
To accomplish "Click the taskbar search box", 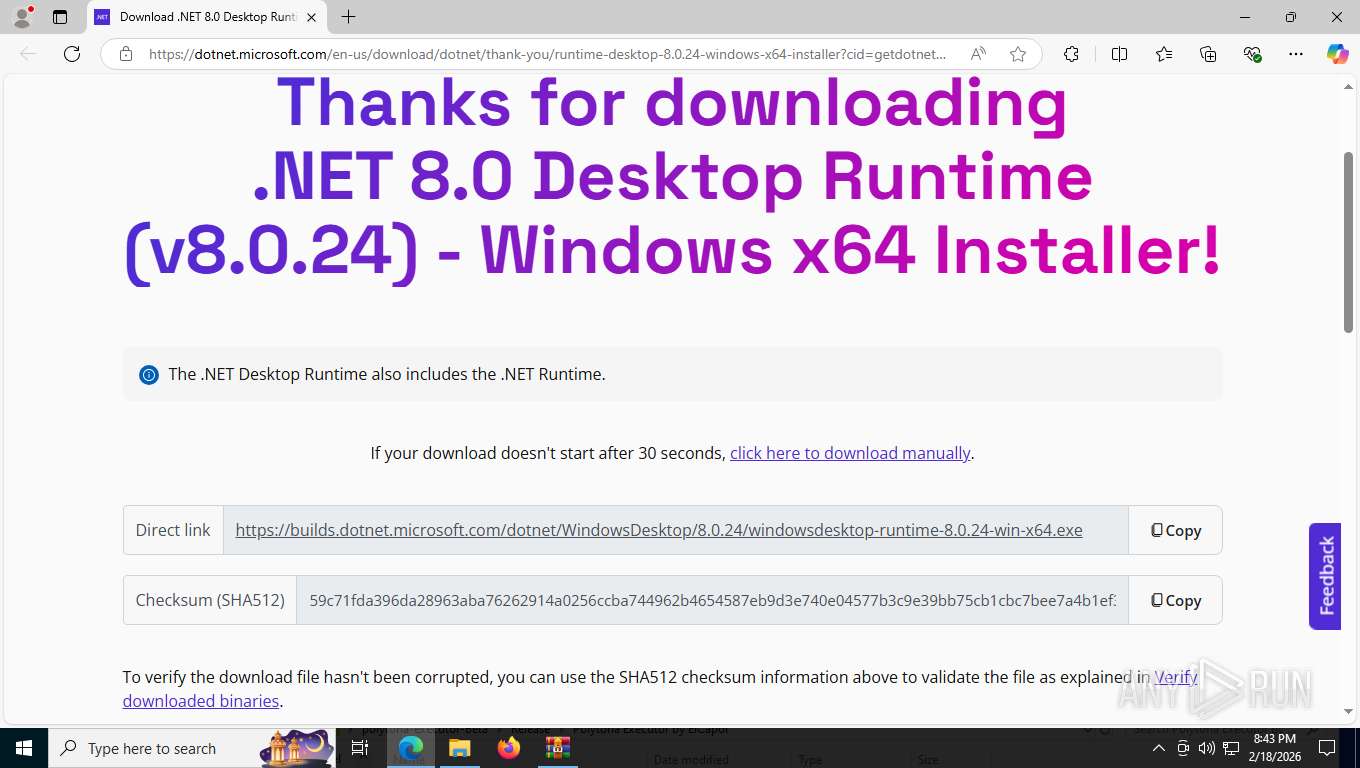I will [192, 748].
